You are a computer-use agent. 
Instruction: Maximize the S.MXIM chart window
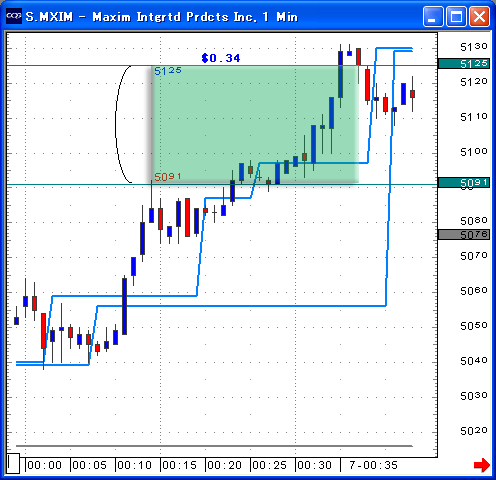[456, 16]
